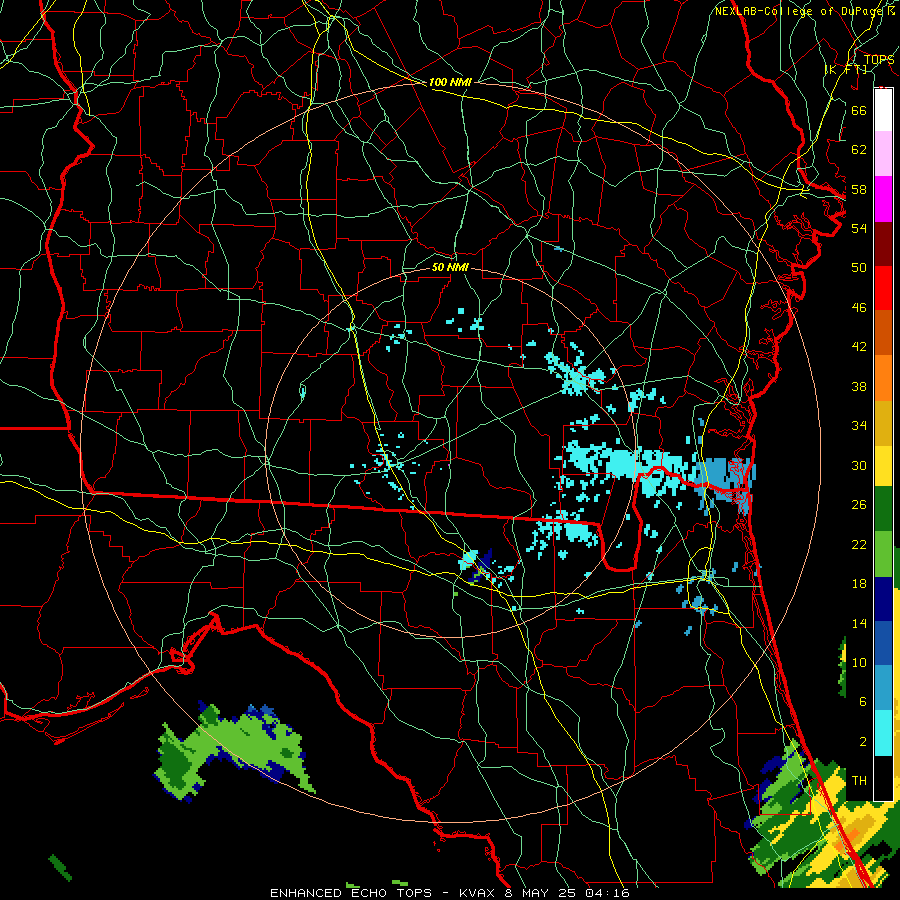
Task: Click the legend value "50"
Action: [x=859, y=267]
